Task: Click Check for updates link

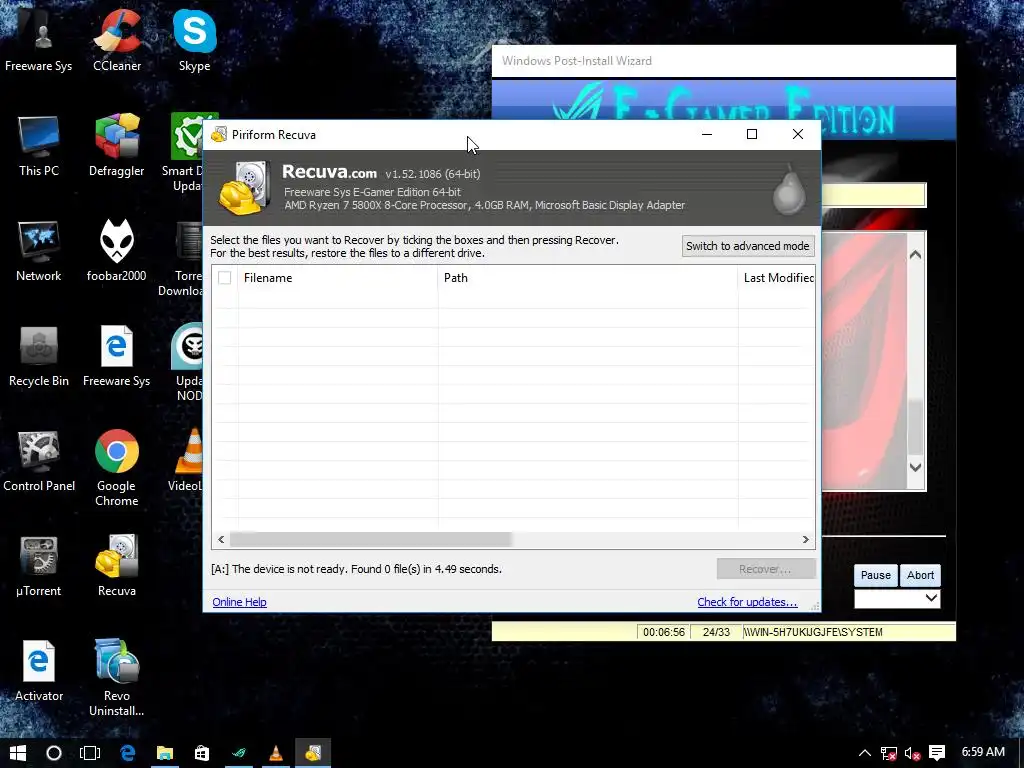Action: coord(747,602)
